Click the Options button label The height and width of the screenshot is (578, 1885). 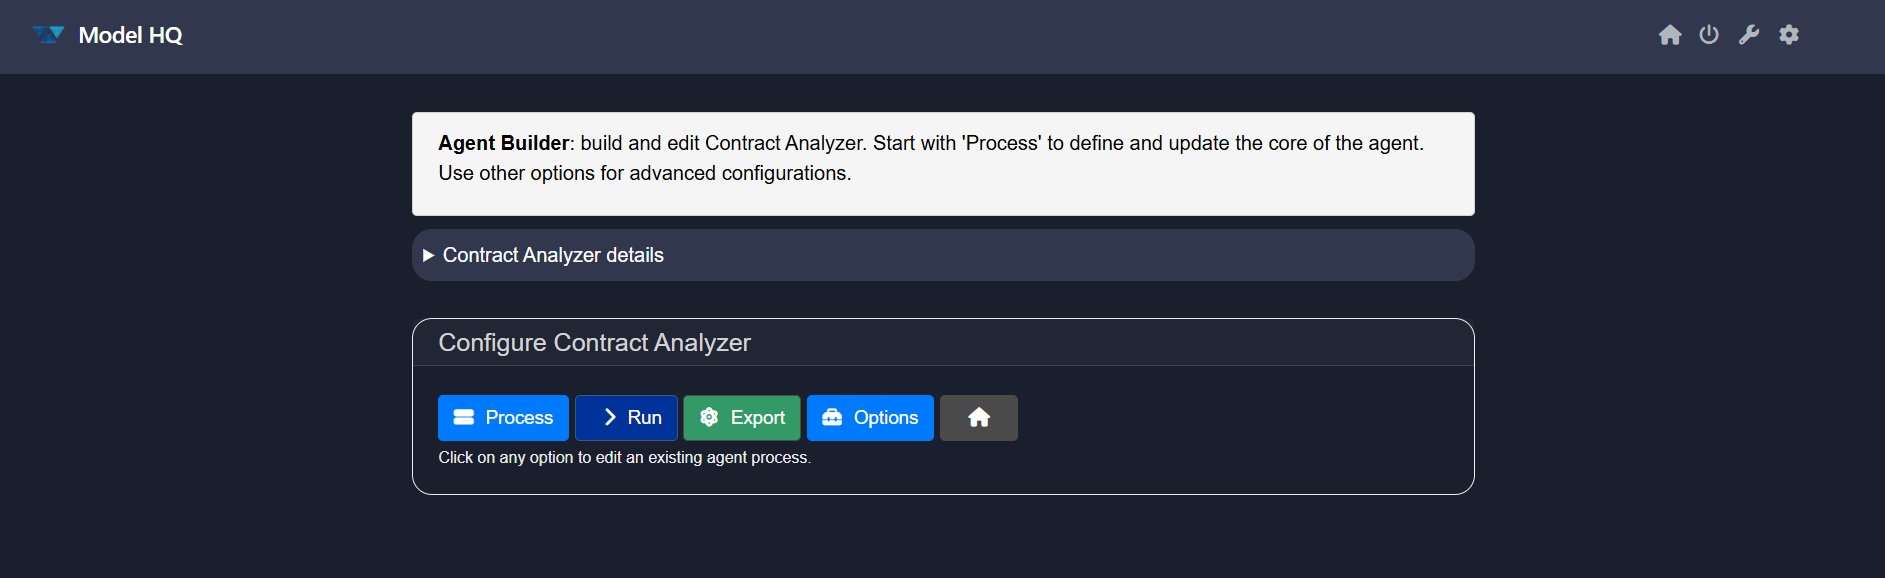(x=885, y=418)
